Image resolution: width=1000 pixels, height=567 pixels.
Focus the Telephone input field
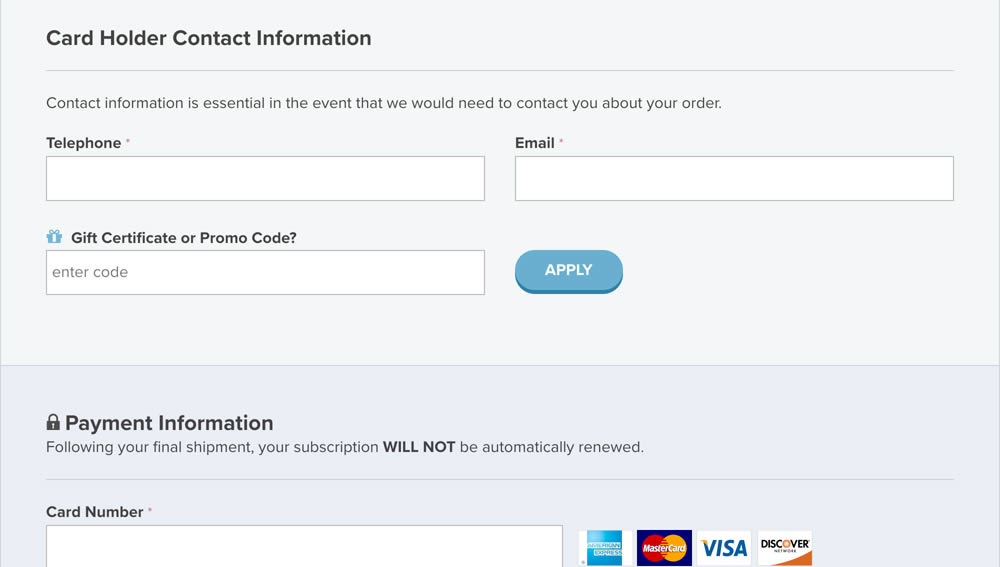tap(265, 178)
